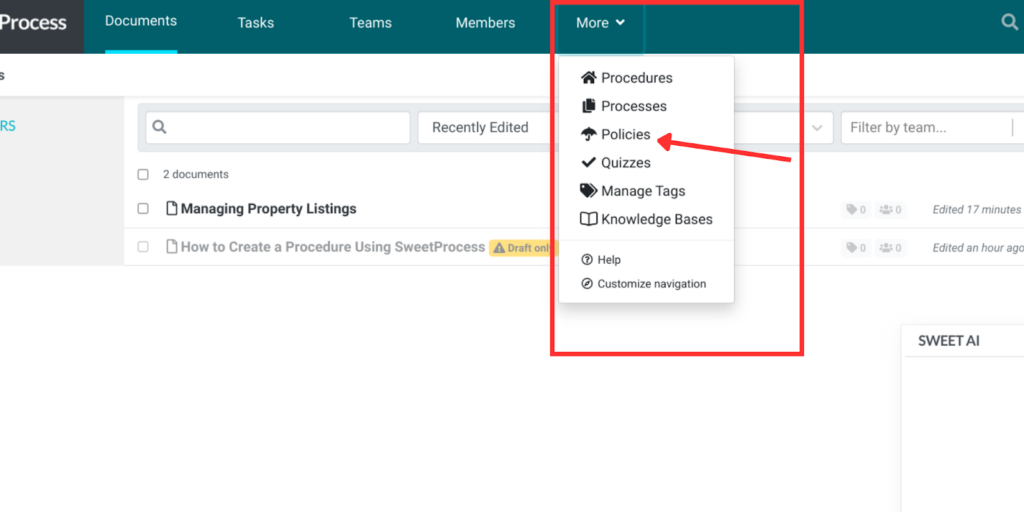Open How to Create a Procedure Using SweetProcess
The height and width of the screenshot is (512, 1024).
point(333,247)
